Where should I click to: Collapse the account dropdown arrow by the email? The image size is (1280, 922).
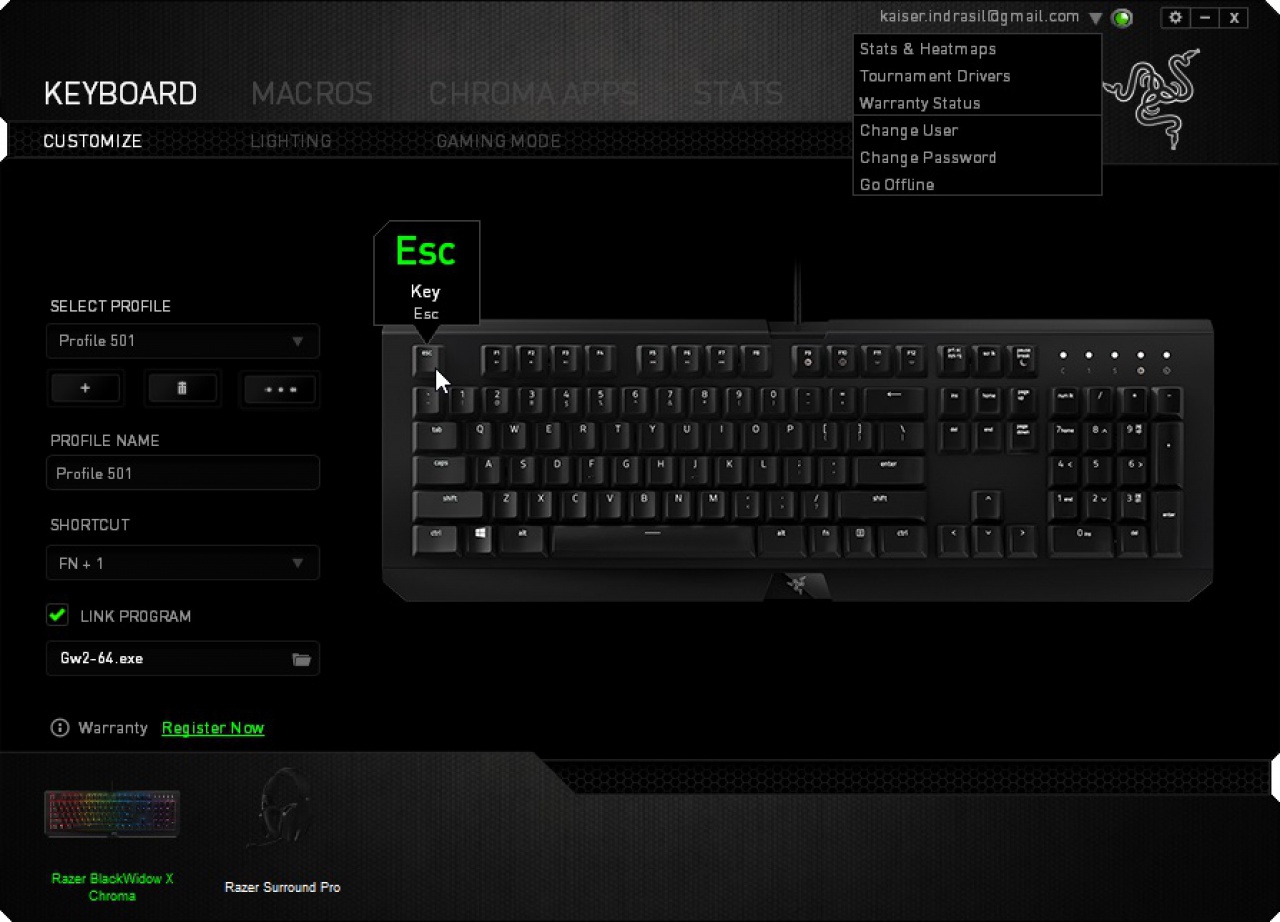point(1096,18)
